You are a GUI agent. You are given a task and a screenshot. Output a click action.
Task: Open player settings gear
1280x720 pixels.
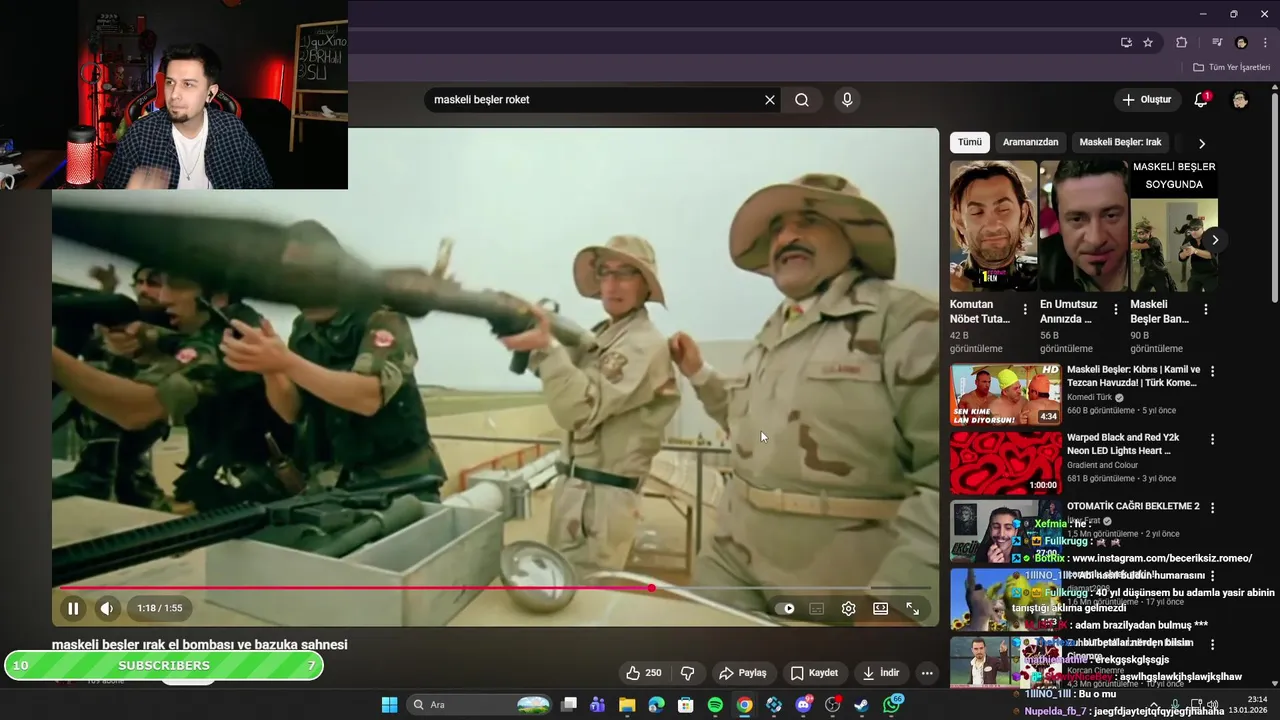tap(848, 608)
